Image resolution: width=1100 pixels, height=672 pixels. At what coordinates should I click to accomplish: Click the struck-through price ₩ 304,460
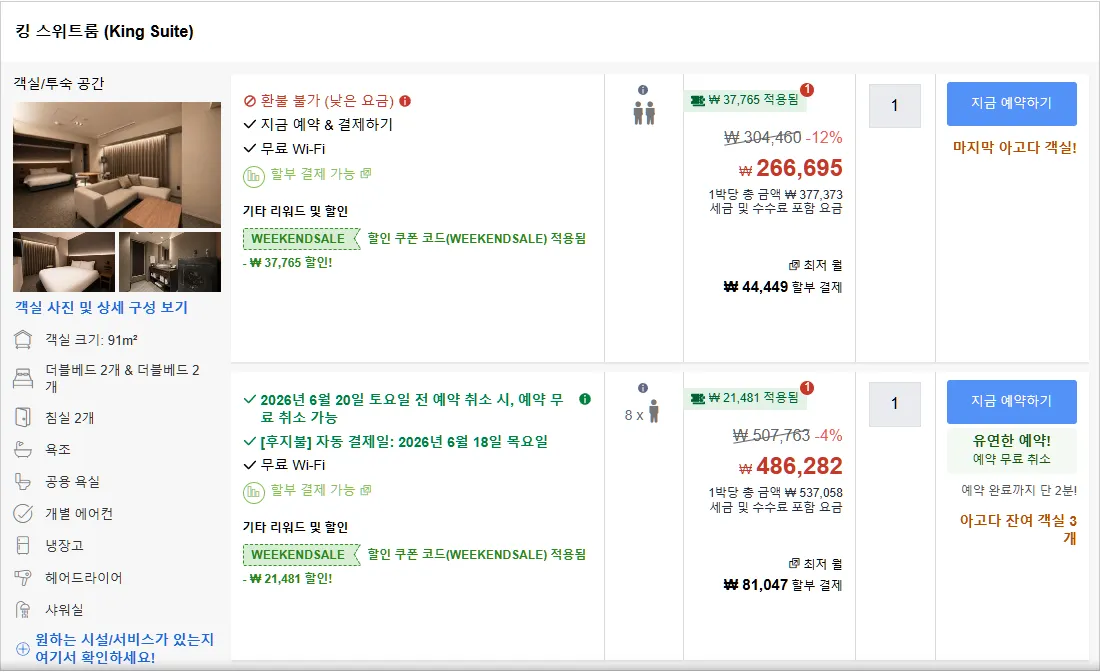763,137
